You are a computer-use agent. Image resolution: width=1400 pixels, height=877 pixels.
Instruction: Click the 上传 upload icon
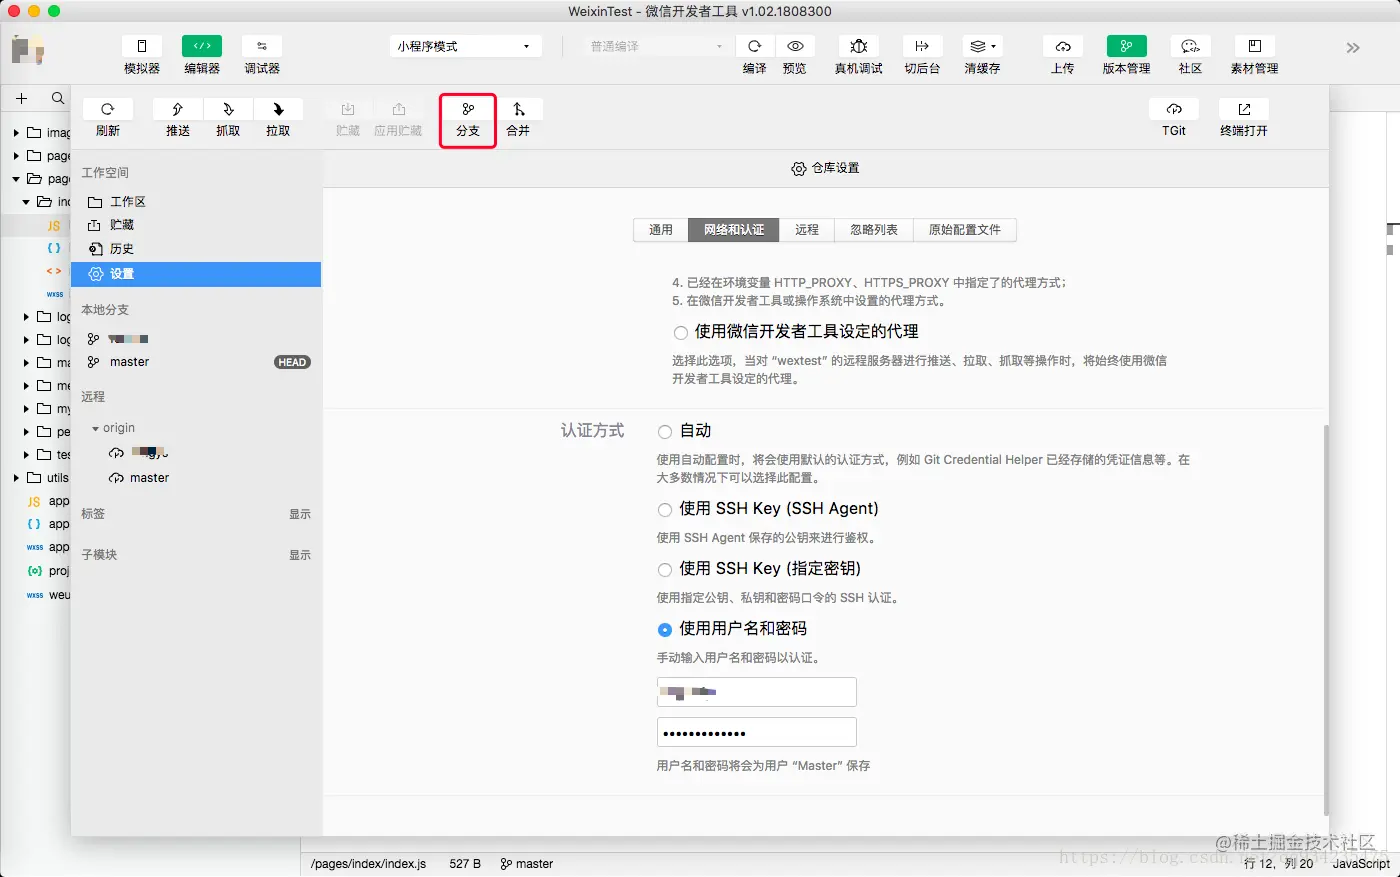point(1063,47)
